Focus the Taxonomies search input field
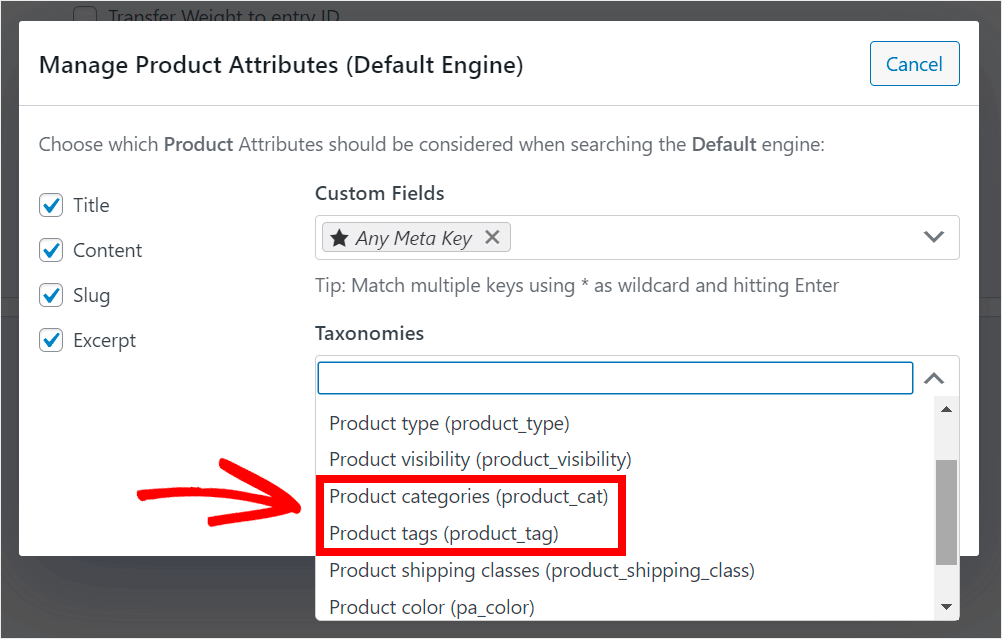The height and width of the screenshot is (639, 1002). pyautogui.click(x=615, y=378)
